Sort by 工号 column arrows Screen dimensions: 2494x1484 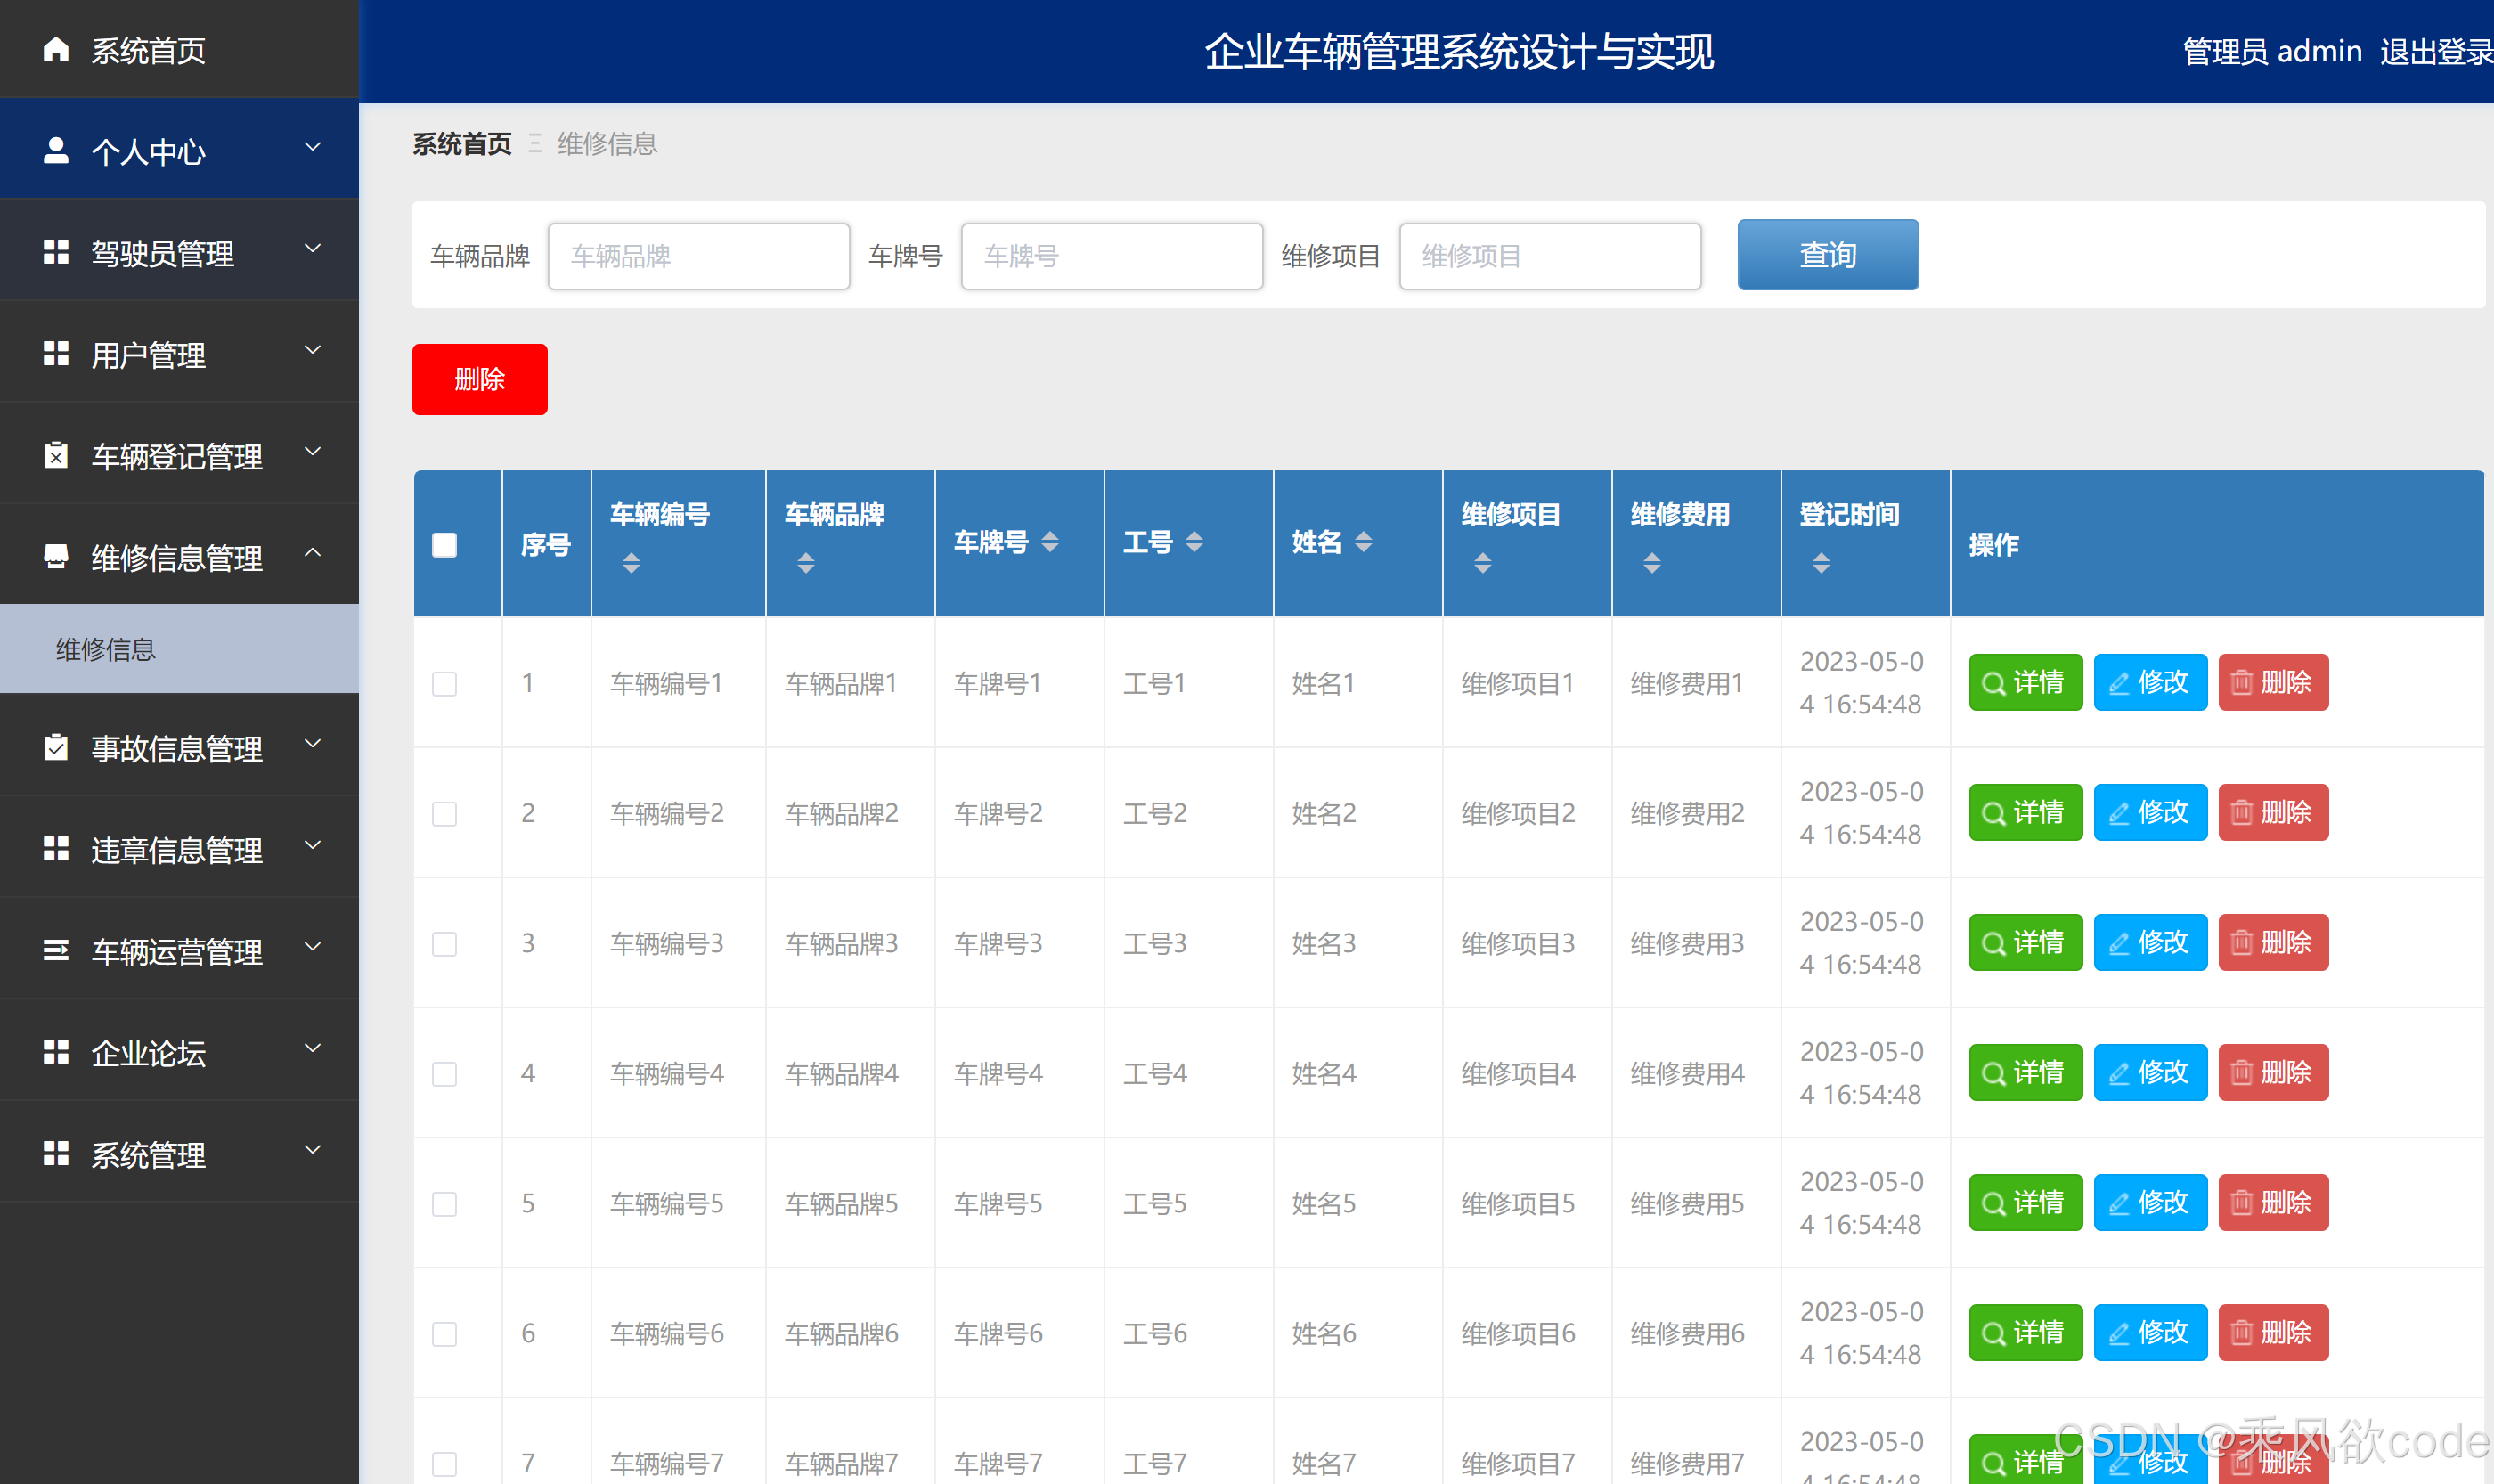point(1194,542)
